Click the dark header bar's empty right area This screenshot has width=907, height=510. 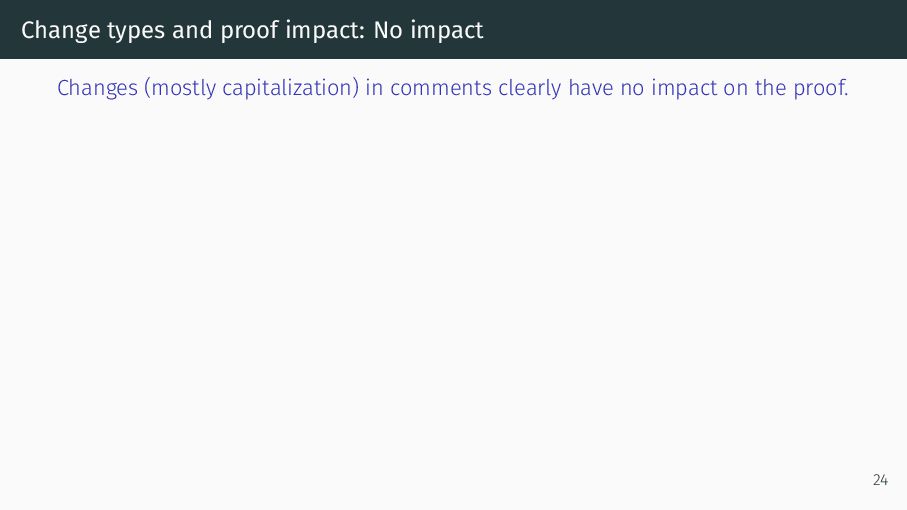point(694,30)
